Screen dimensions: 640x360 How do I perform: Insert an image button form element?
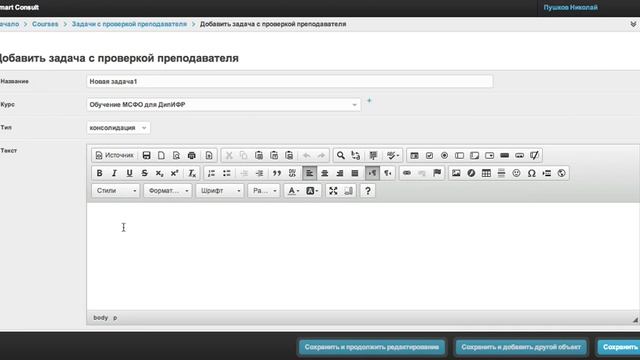coord(520,156)
